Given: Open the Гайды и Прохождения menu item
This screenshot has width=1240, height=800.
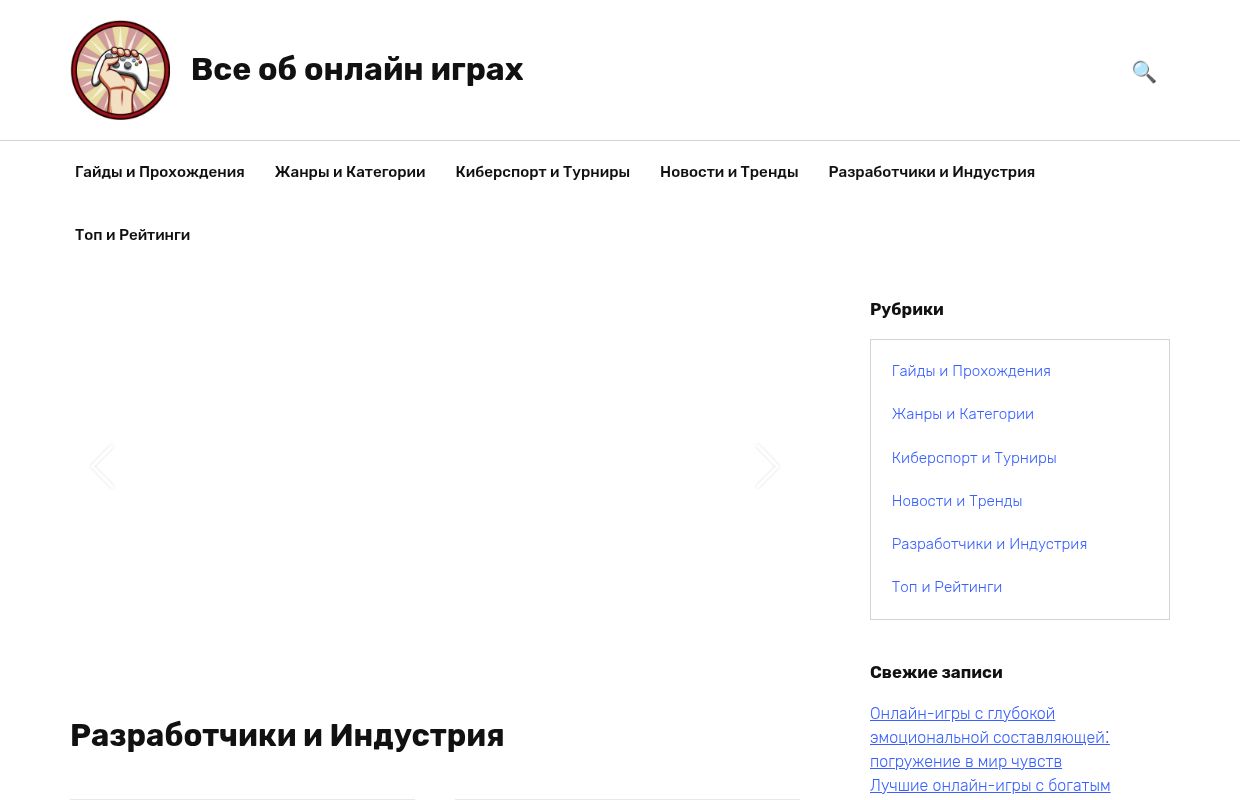Looking at the screenshot, I should coord(159,172).
